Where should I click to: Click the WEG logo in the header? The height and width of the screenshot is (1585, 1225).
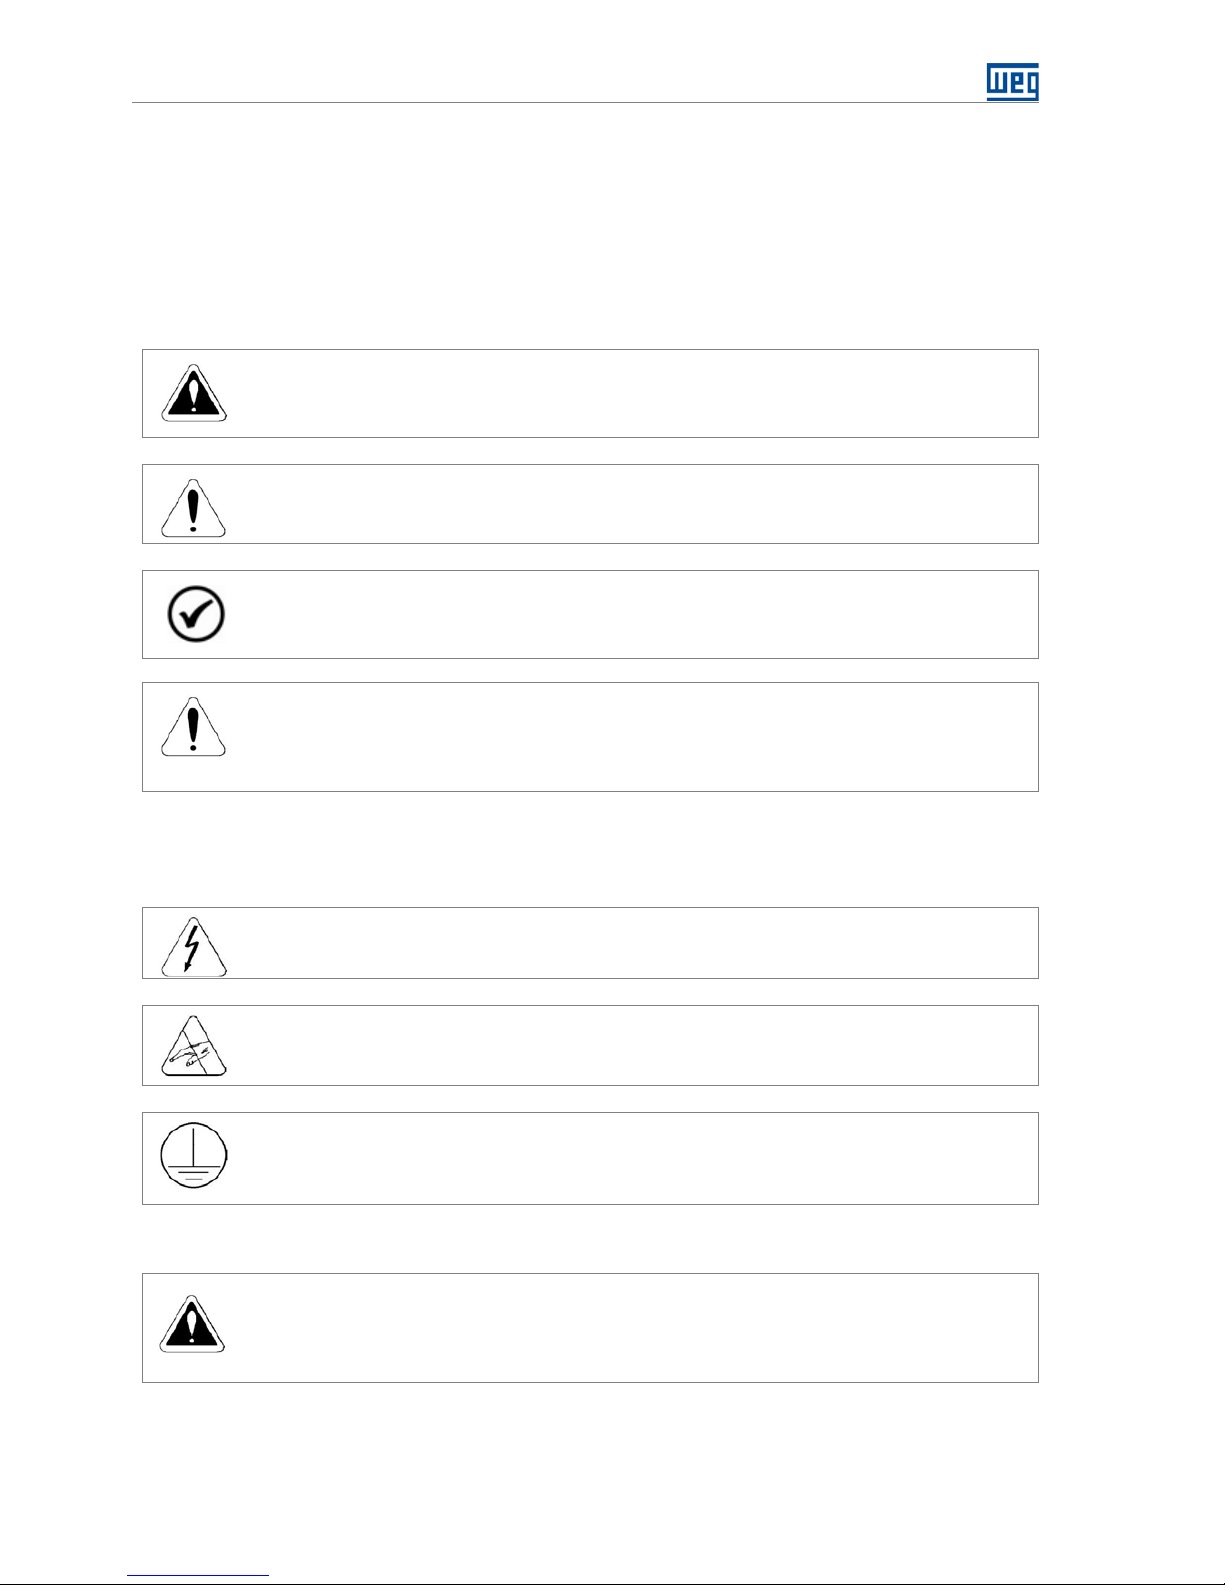[1012, 82]
